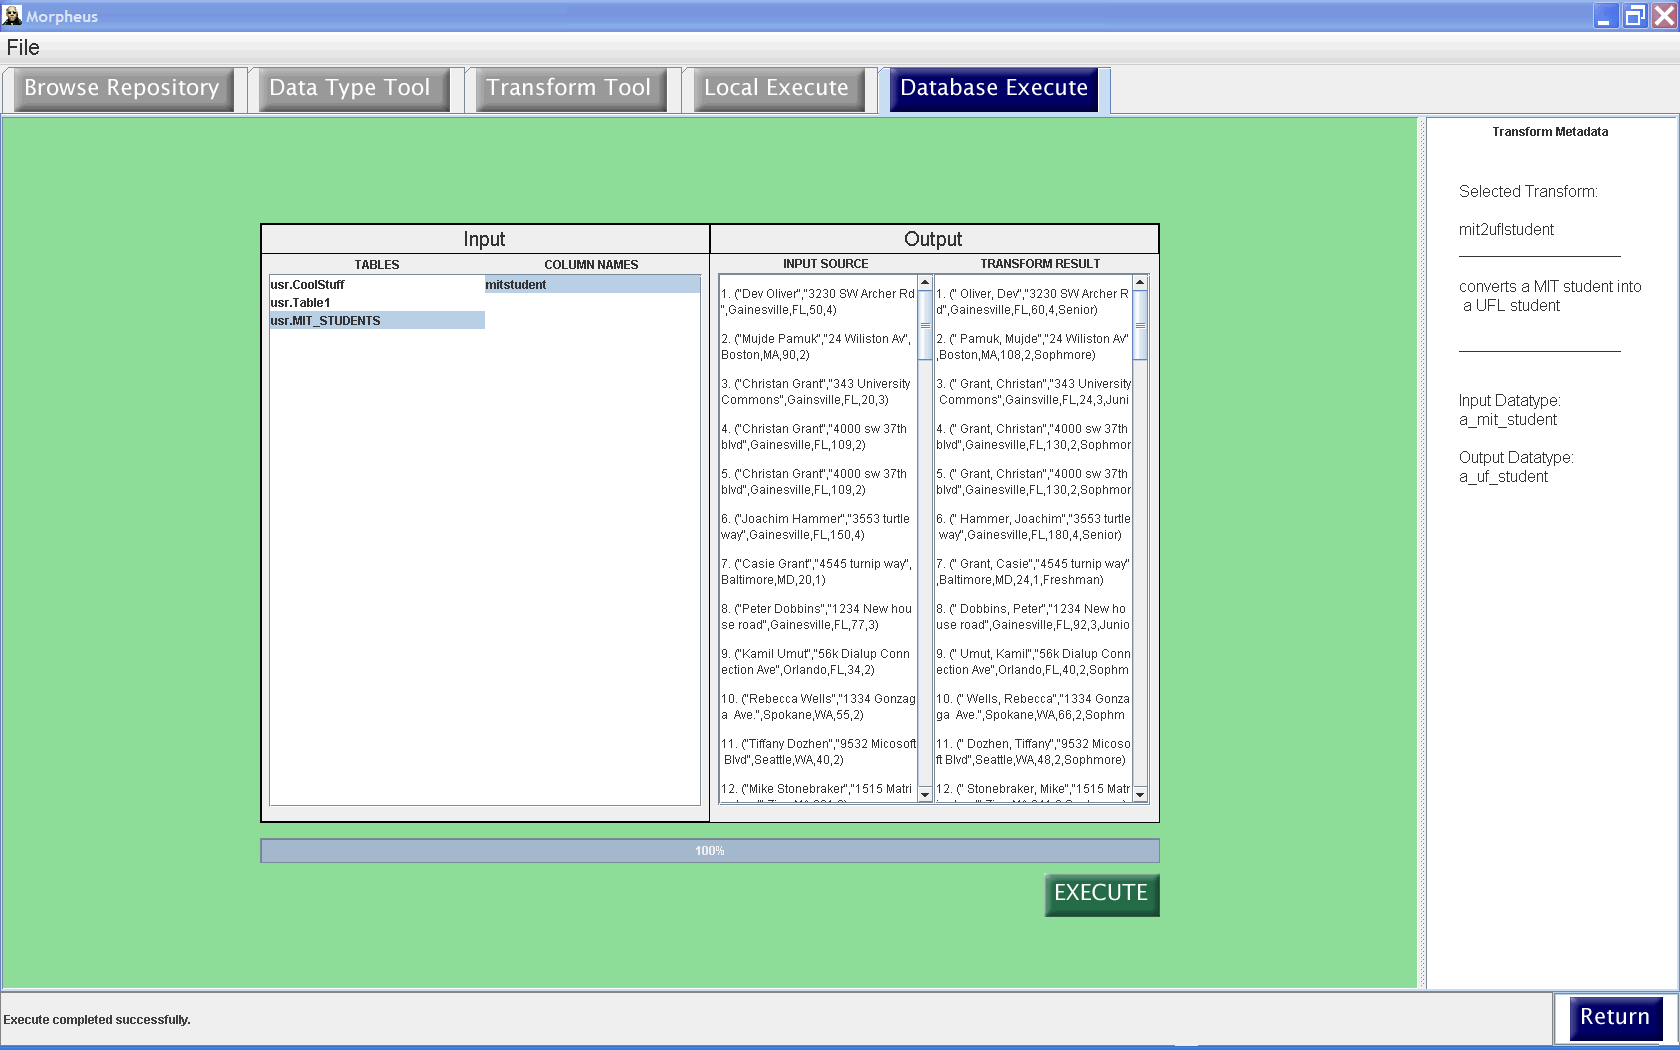This screenshot has height=1050, width=1680.
Task: Click the Return button
Action: click(1614, 1017)
